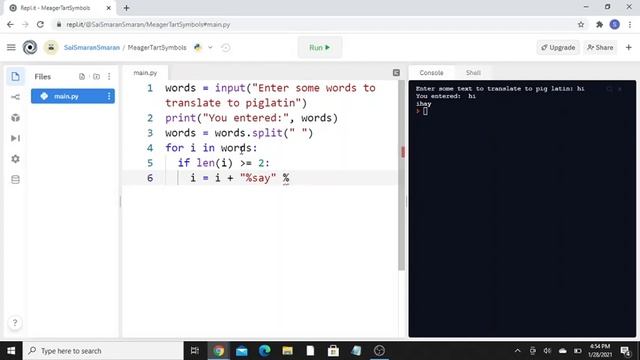Open the user avatar next to SaiSmaranSmaran
Screen dimensions: 640x360
(x=51, y=47)
